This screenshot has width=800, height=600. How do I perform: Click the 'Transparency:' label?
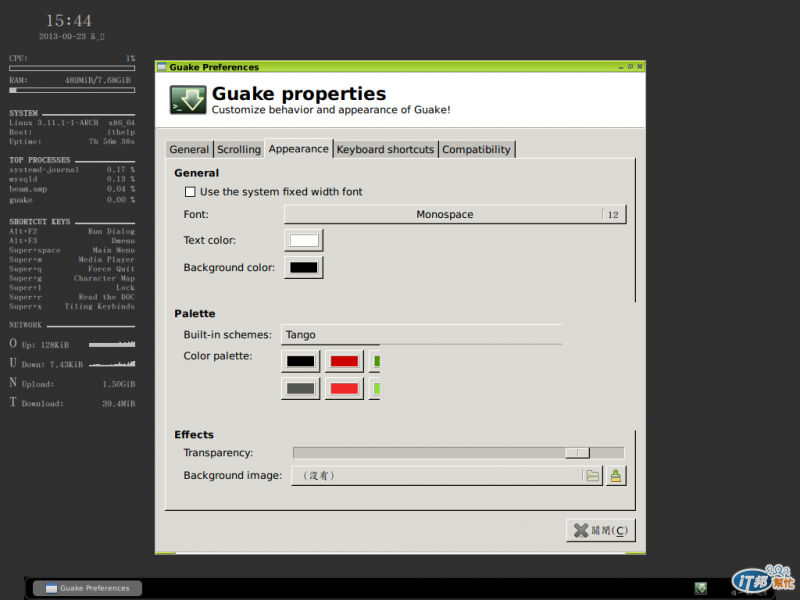[218, 453]
